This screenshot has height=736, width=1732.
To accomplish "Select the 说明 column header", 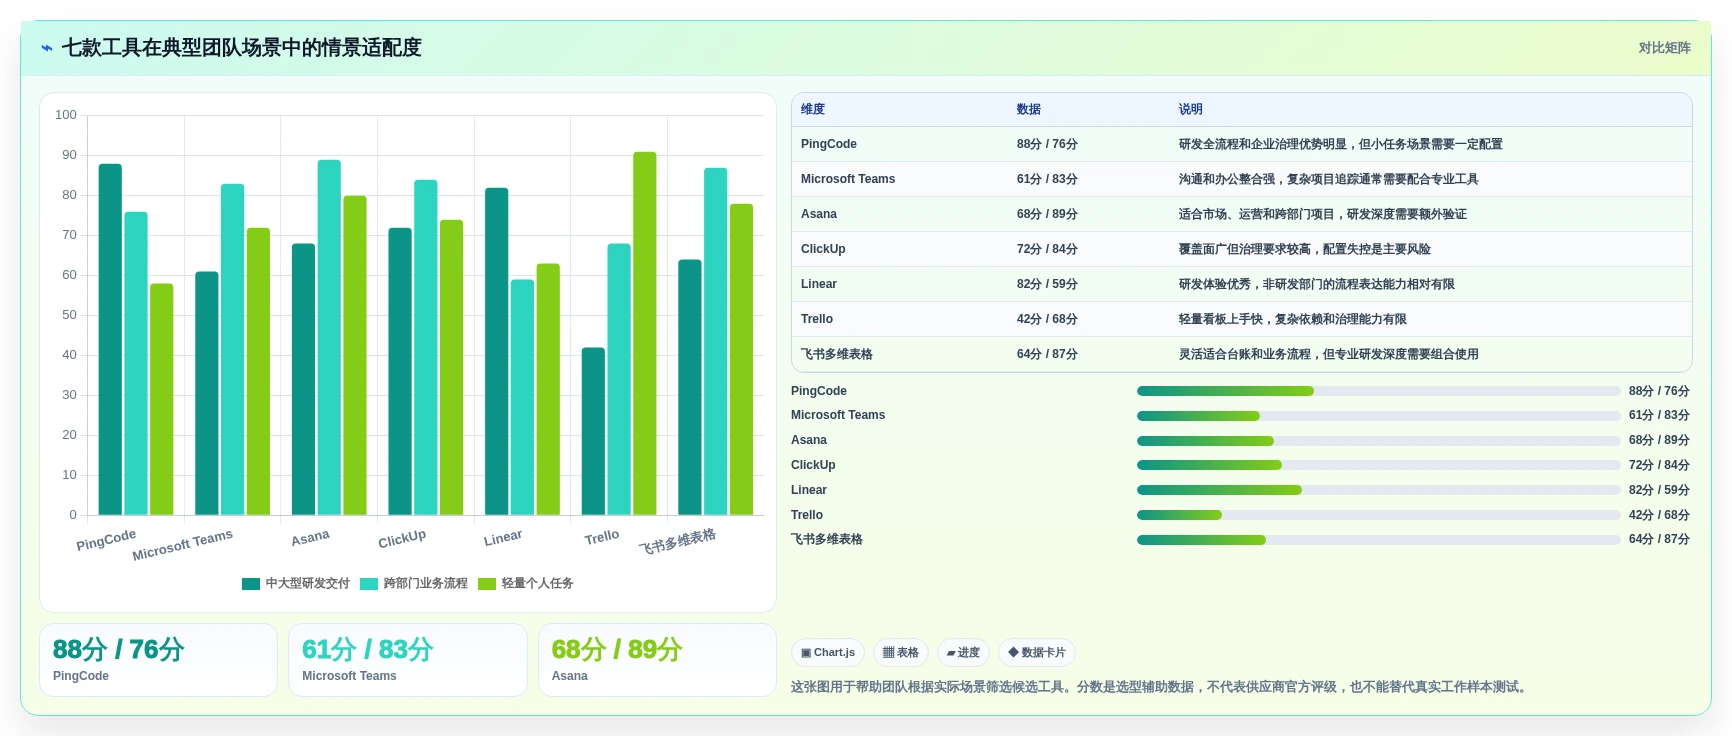I will click(x=1191, y=109).
